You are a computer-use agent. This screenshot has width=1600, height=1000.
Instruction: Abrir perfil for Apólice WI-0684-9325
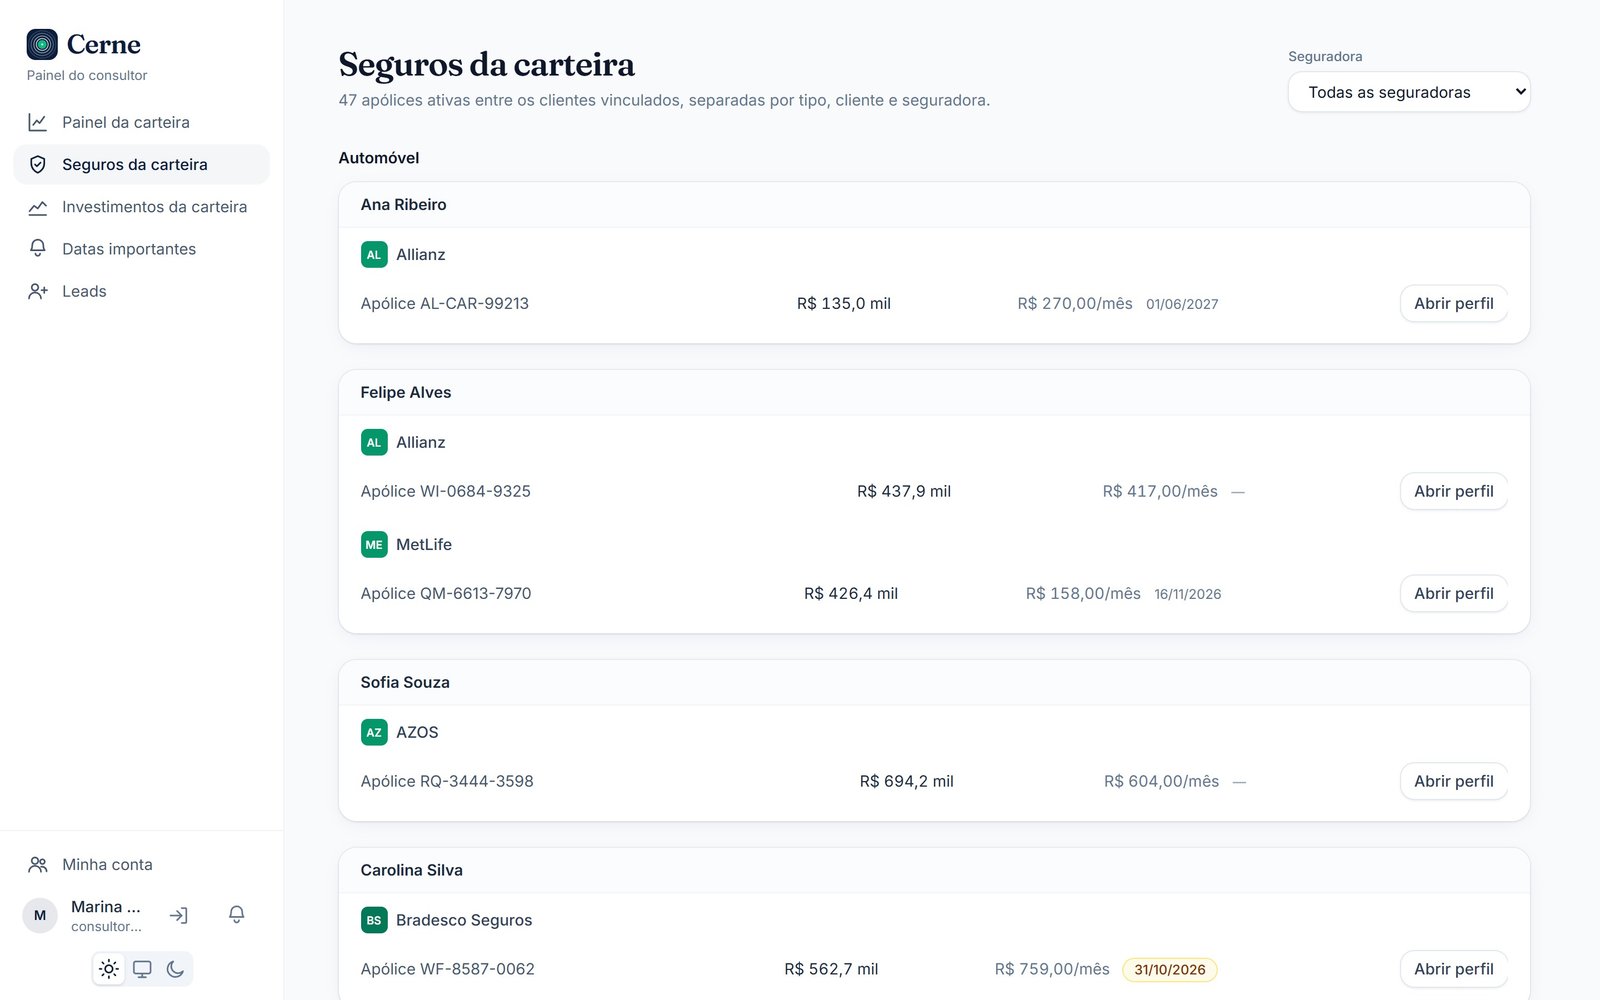point(1454,491)
